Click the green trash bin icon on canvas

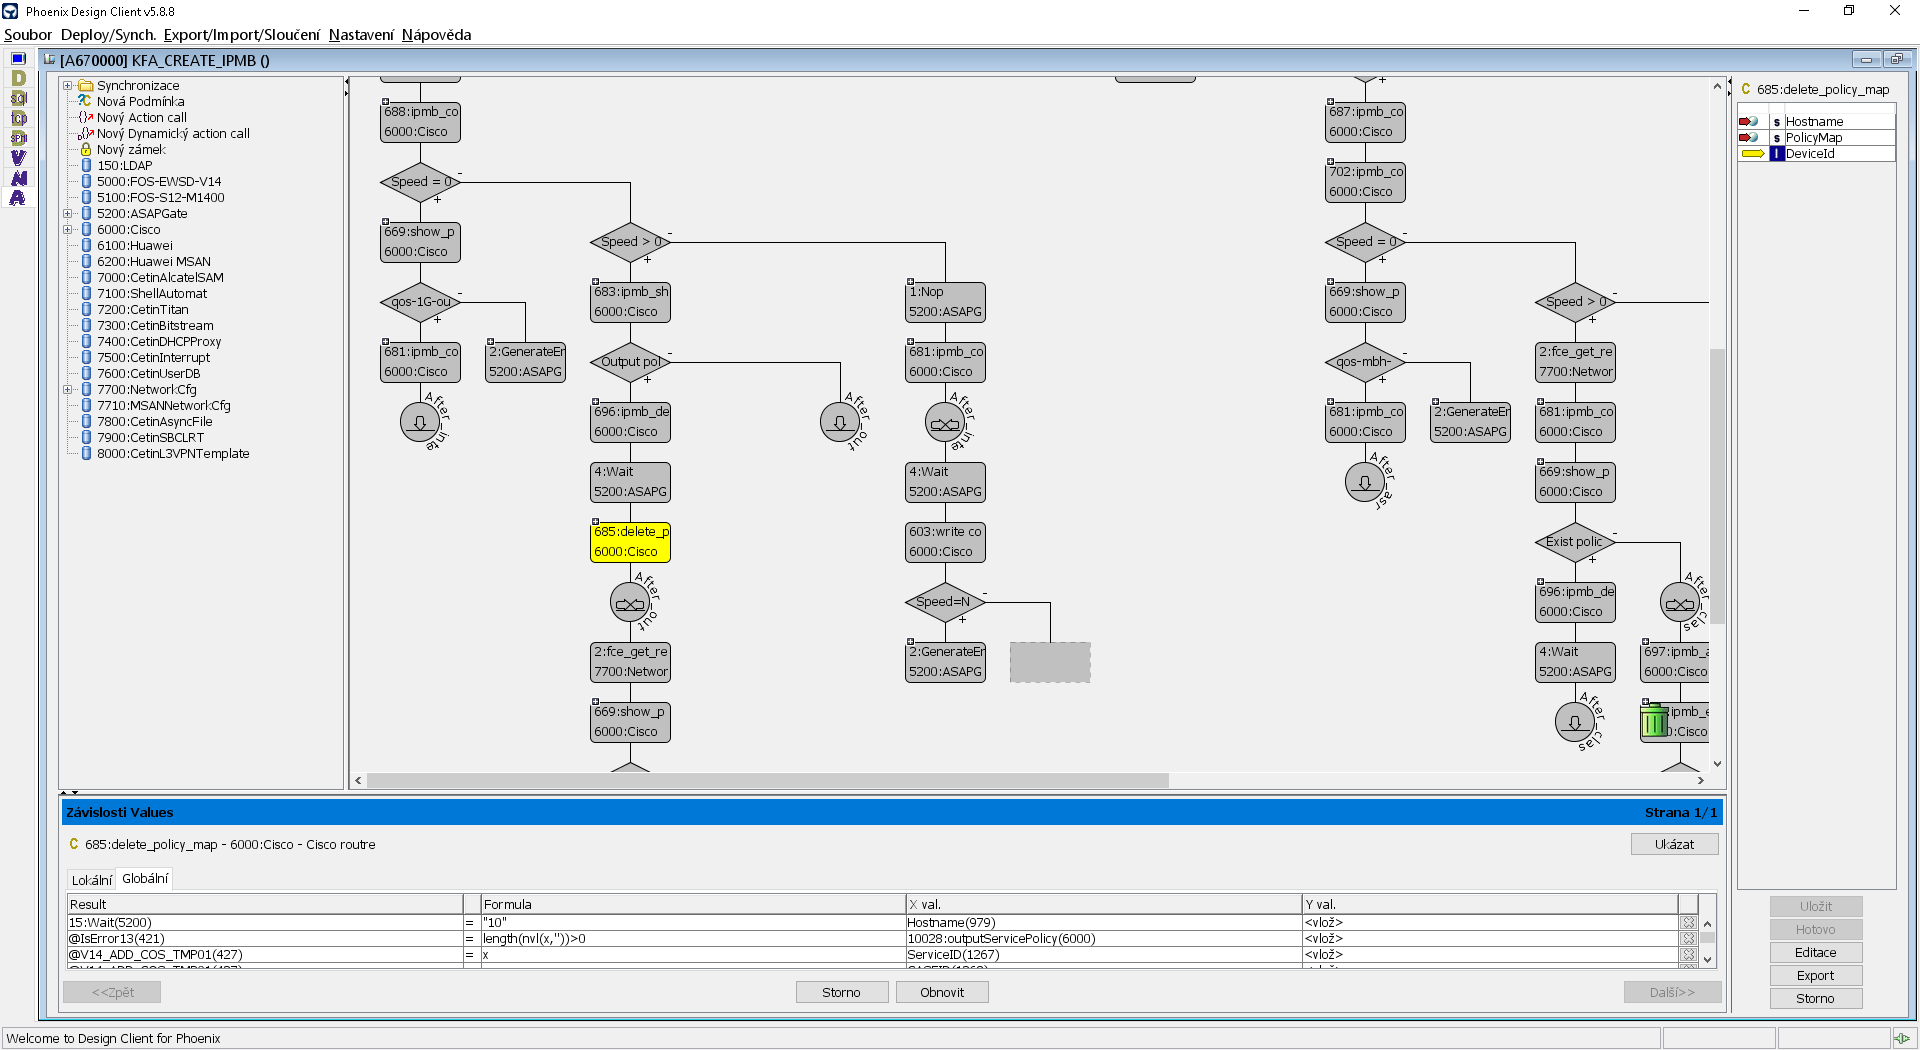coord(1655,720)
